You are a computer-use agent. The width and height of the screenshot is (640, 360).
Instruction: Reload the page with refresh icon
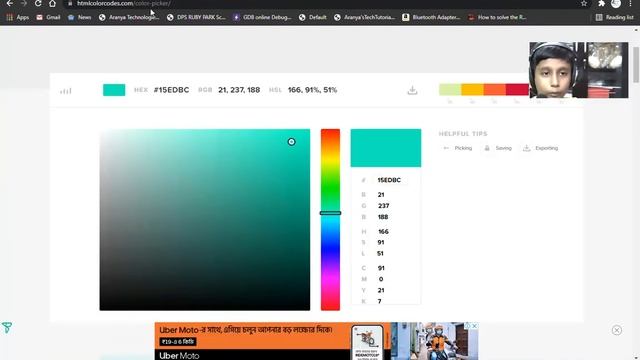click(38, 3)
